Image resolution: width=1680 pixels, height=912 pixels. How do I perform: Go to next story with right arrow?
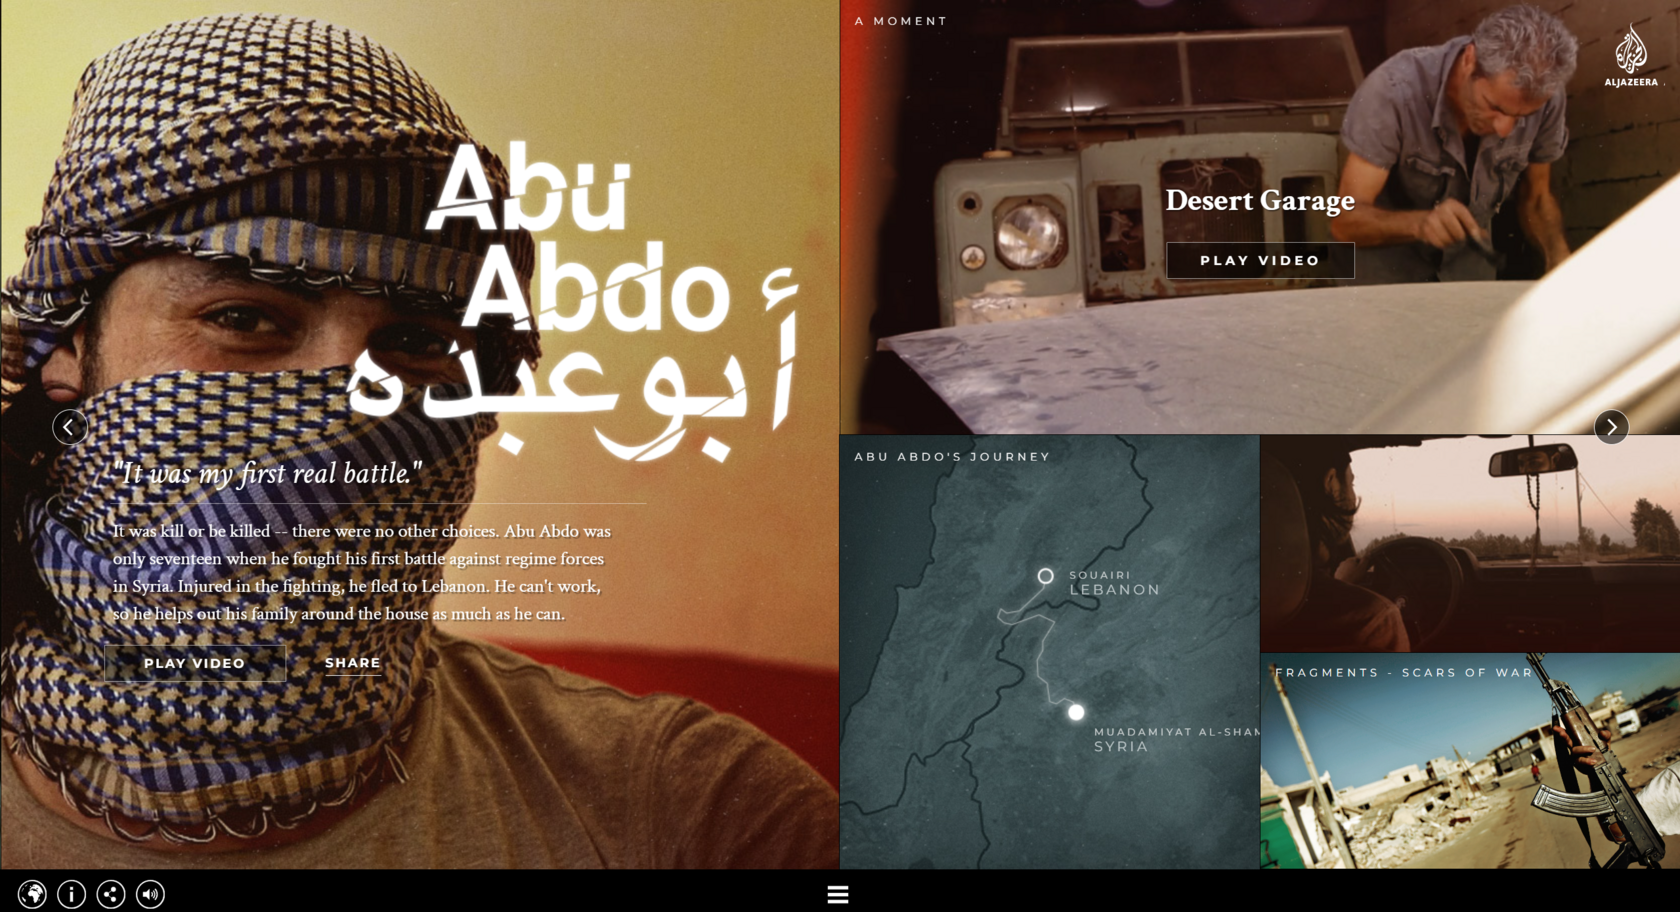point(1611,427)
